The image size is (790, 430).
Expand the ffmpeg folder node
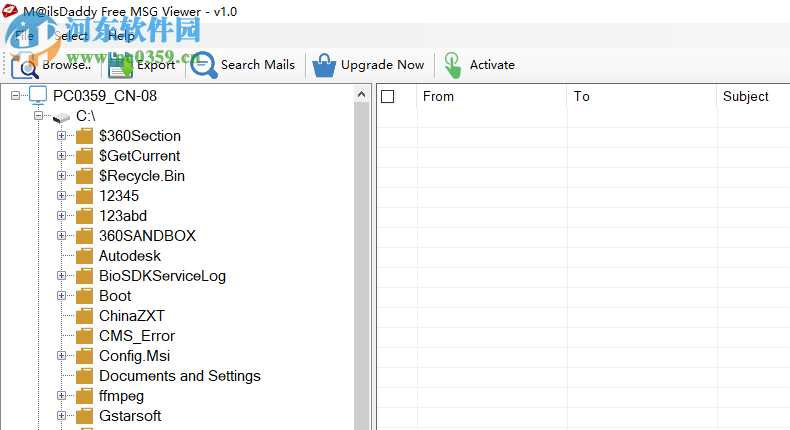pos(61,396)
